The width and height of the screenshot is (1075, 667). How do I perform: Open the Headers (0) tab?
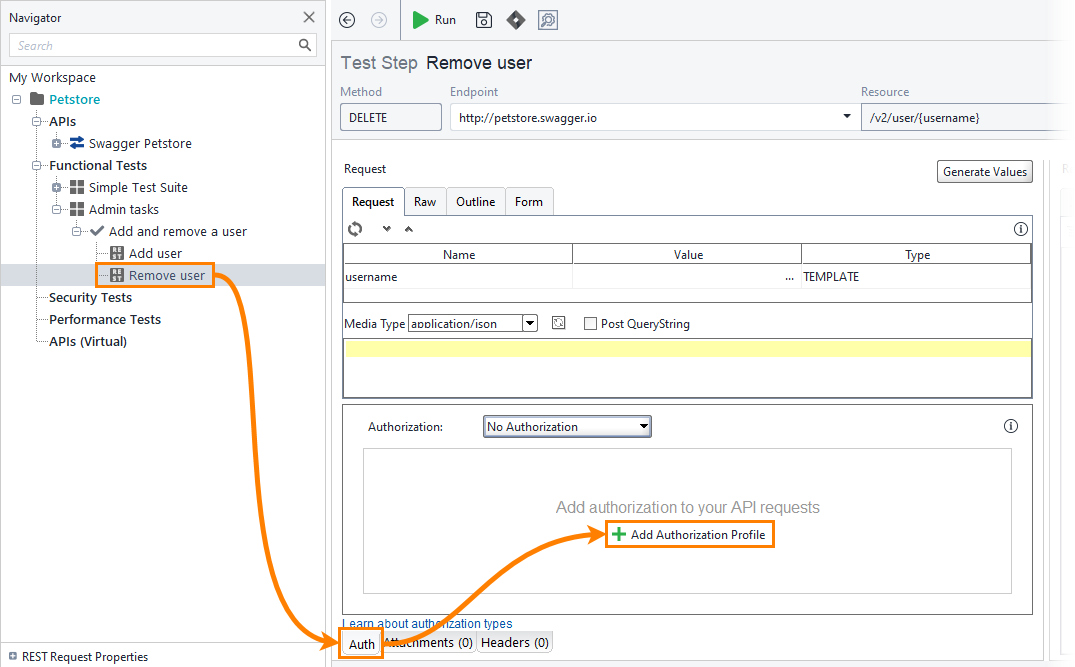[x=514, y=643]
